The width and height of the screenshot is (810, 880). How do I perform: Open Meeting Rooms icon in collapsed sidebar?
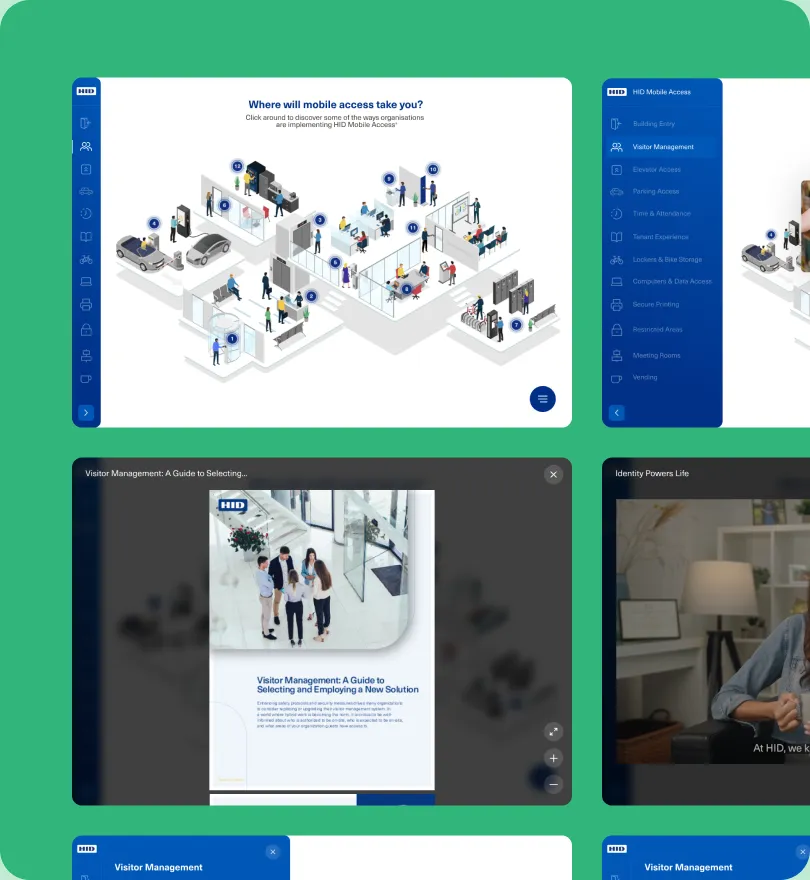[86, 355]
